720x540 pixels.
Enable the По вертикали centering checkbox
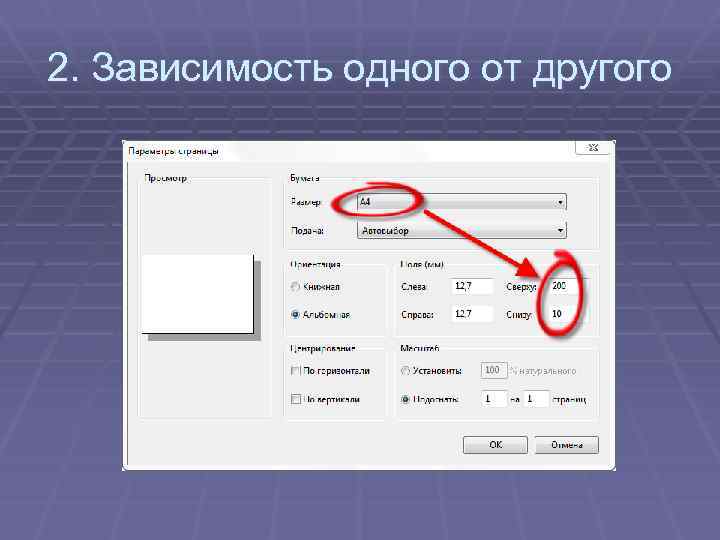click(296, 399)
